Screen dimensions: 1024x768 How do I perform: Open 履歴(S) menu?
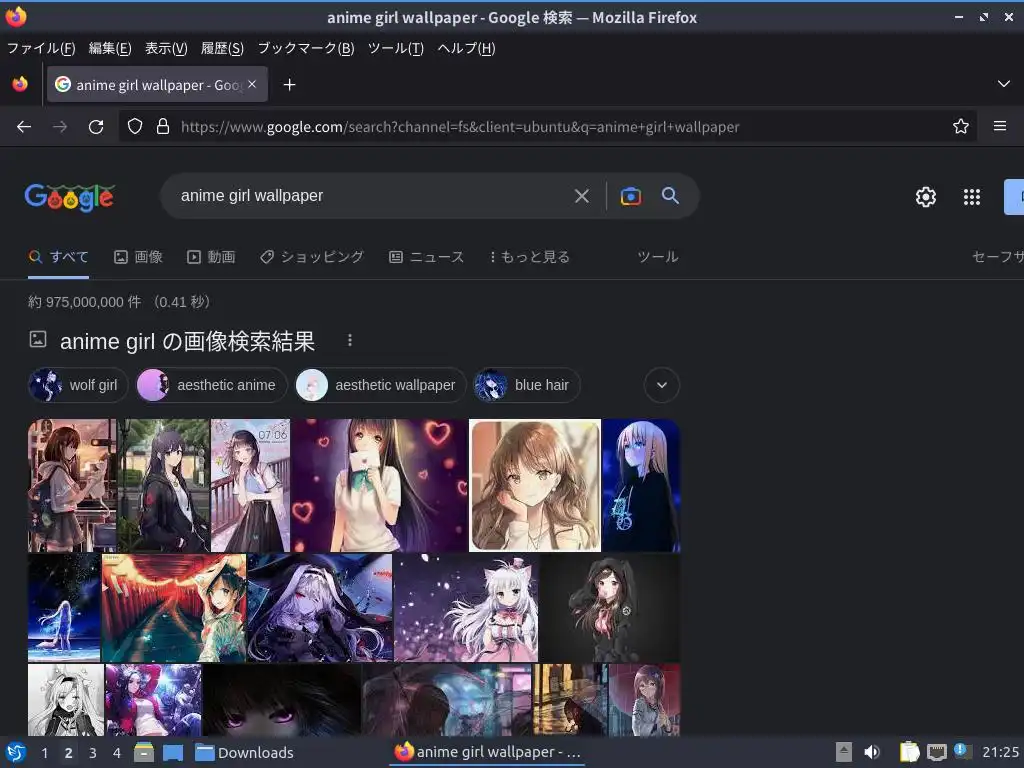(222, 48)
